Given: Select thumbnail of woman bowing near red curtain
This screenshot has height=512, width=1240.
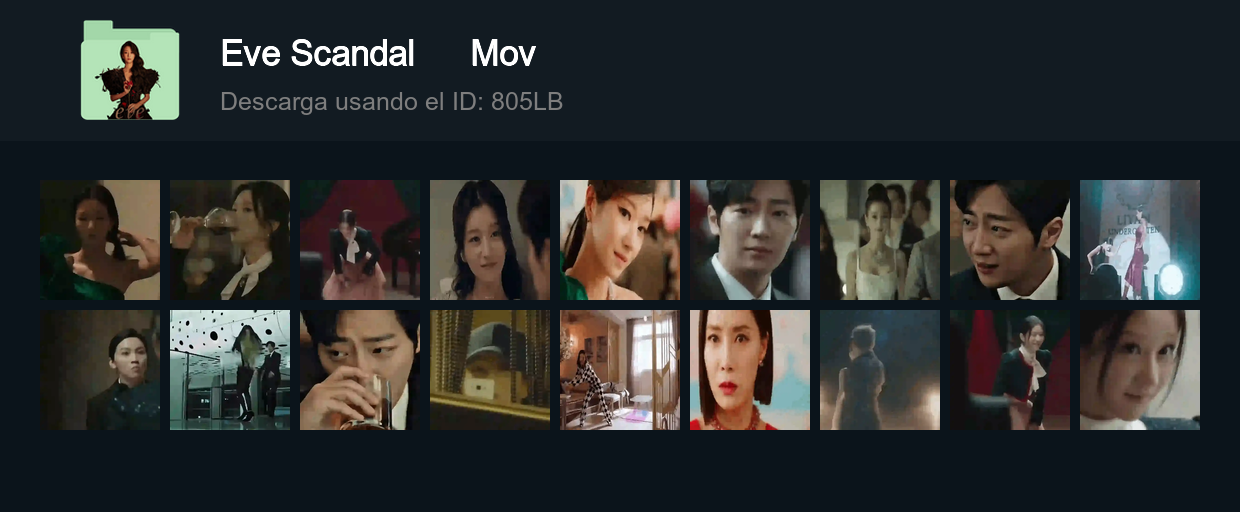Looking at the screenshot, I should (x=360, y=240).
